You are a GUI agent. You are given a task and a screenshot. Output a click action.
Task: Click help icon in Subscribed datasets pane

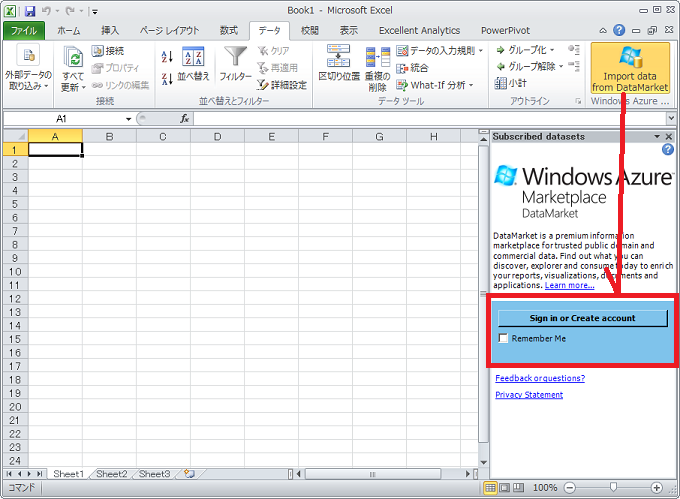[x=668, y=150]
